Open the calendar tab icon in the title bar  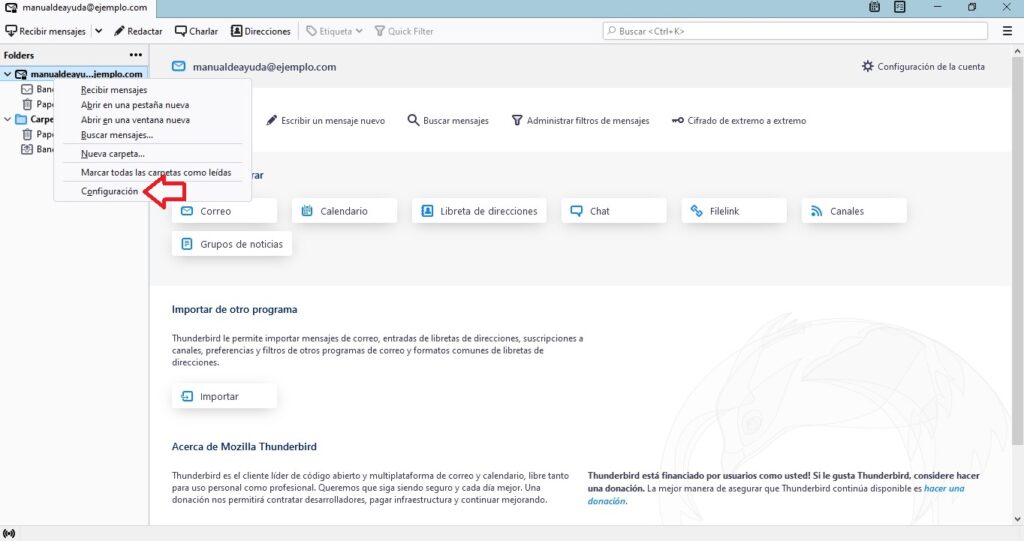click(x=874, y=7)
